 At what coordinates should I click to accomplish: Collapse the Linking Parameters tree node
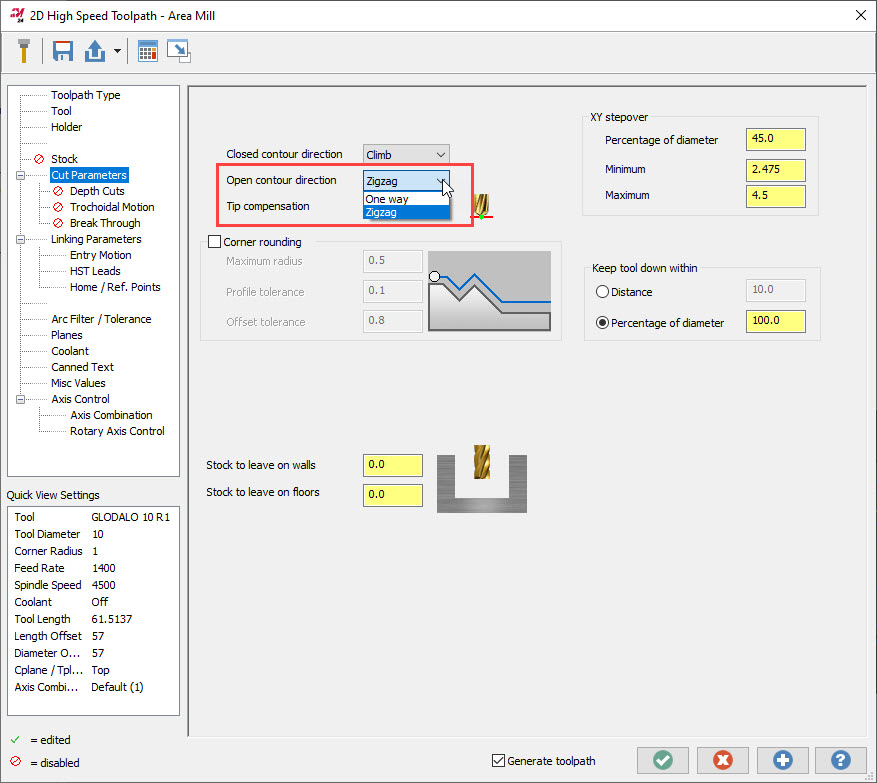[x=20, y=239]
